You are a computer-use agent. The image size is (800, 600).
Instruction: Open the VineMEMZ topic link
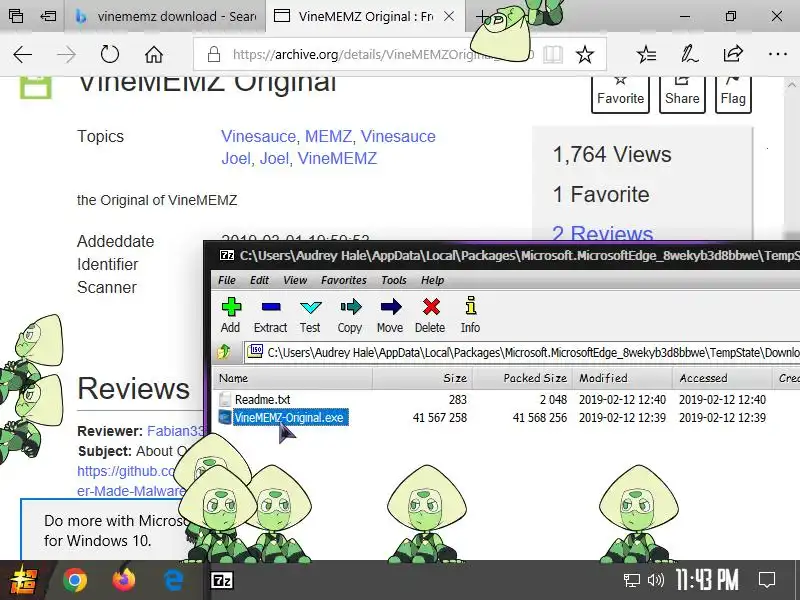point(337,158)
